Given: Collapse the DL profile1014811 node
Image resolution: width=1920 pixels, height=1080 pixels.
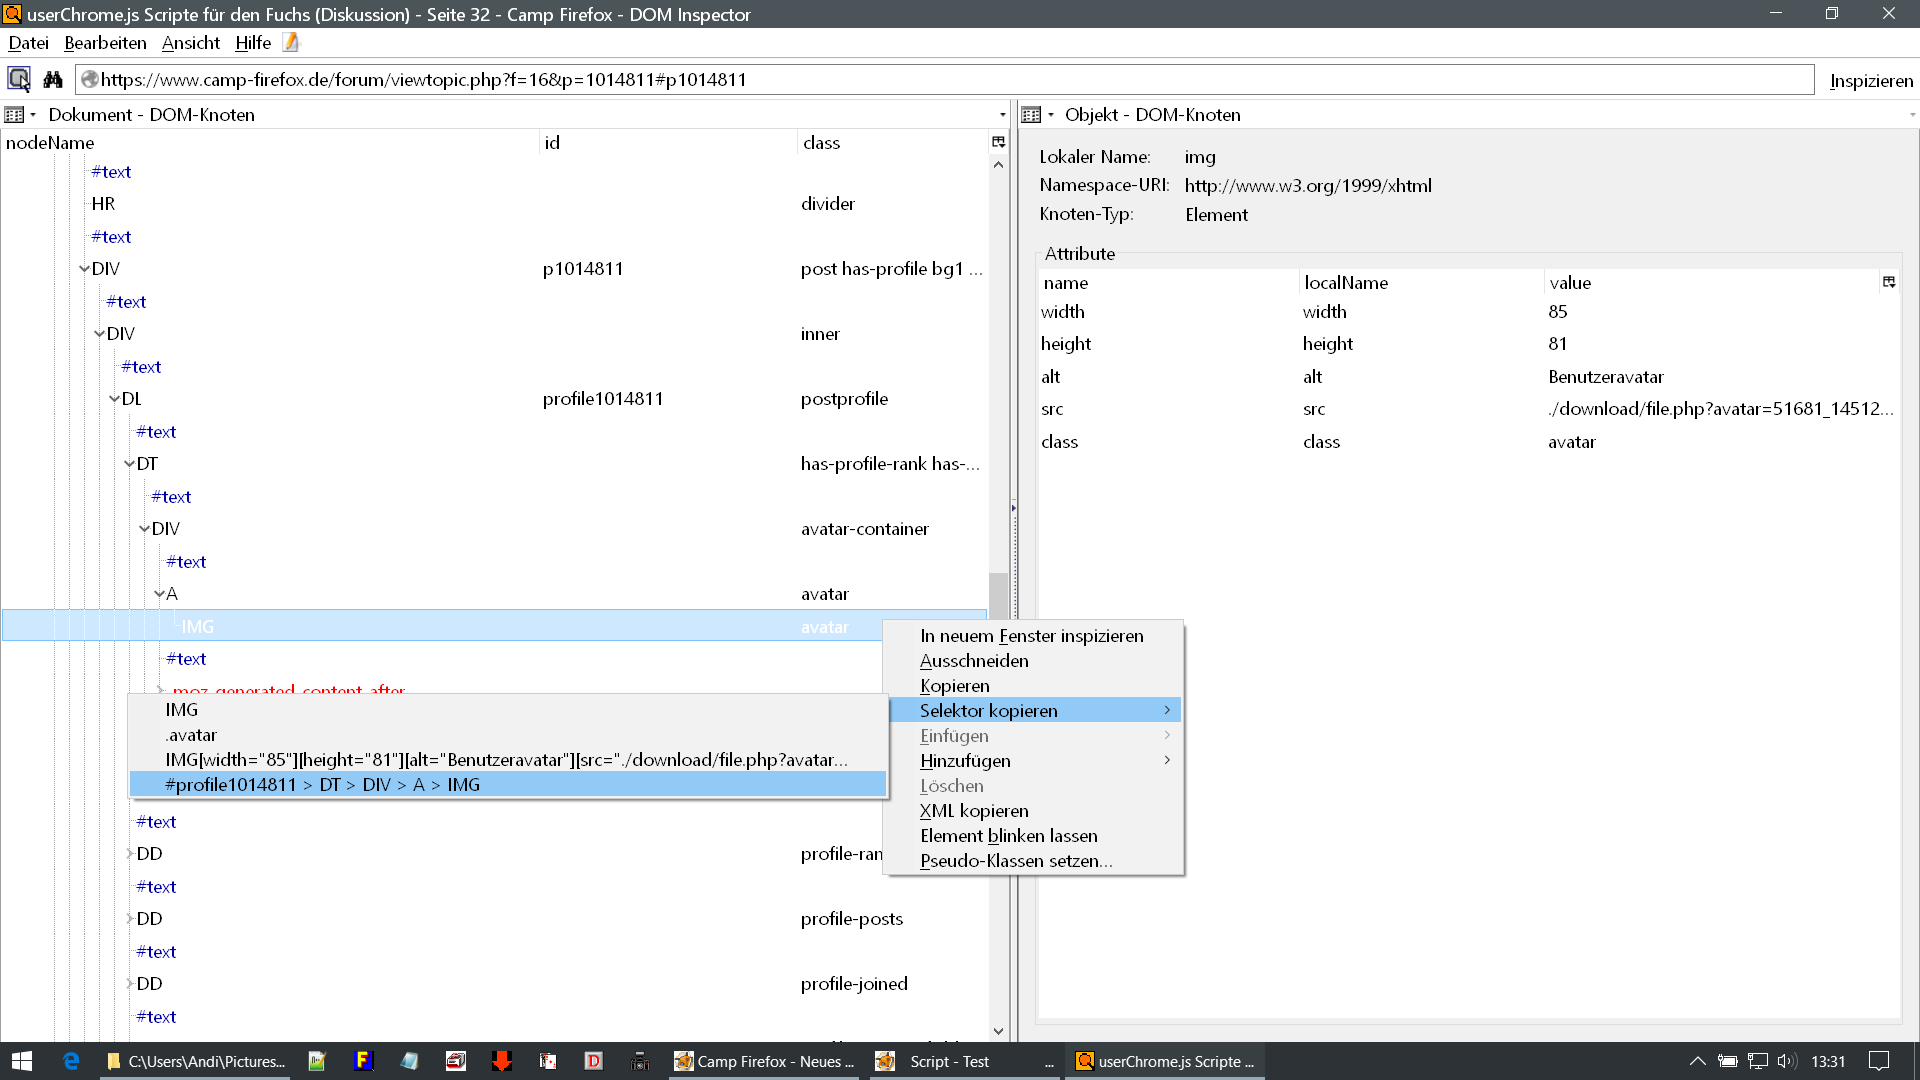Looking at the screenshot, I should (x=114, y=399).
